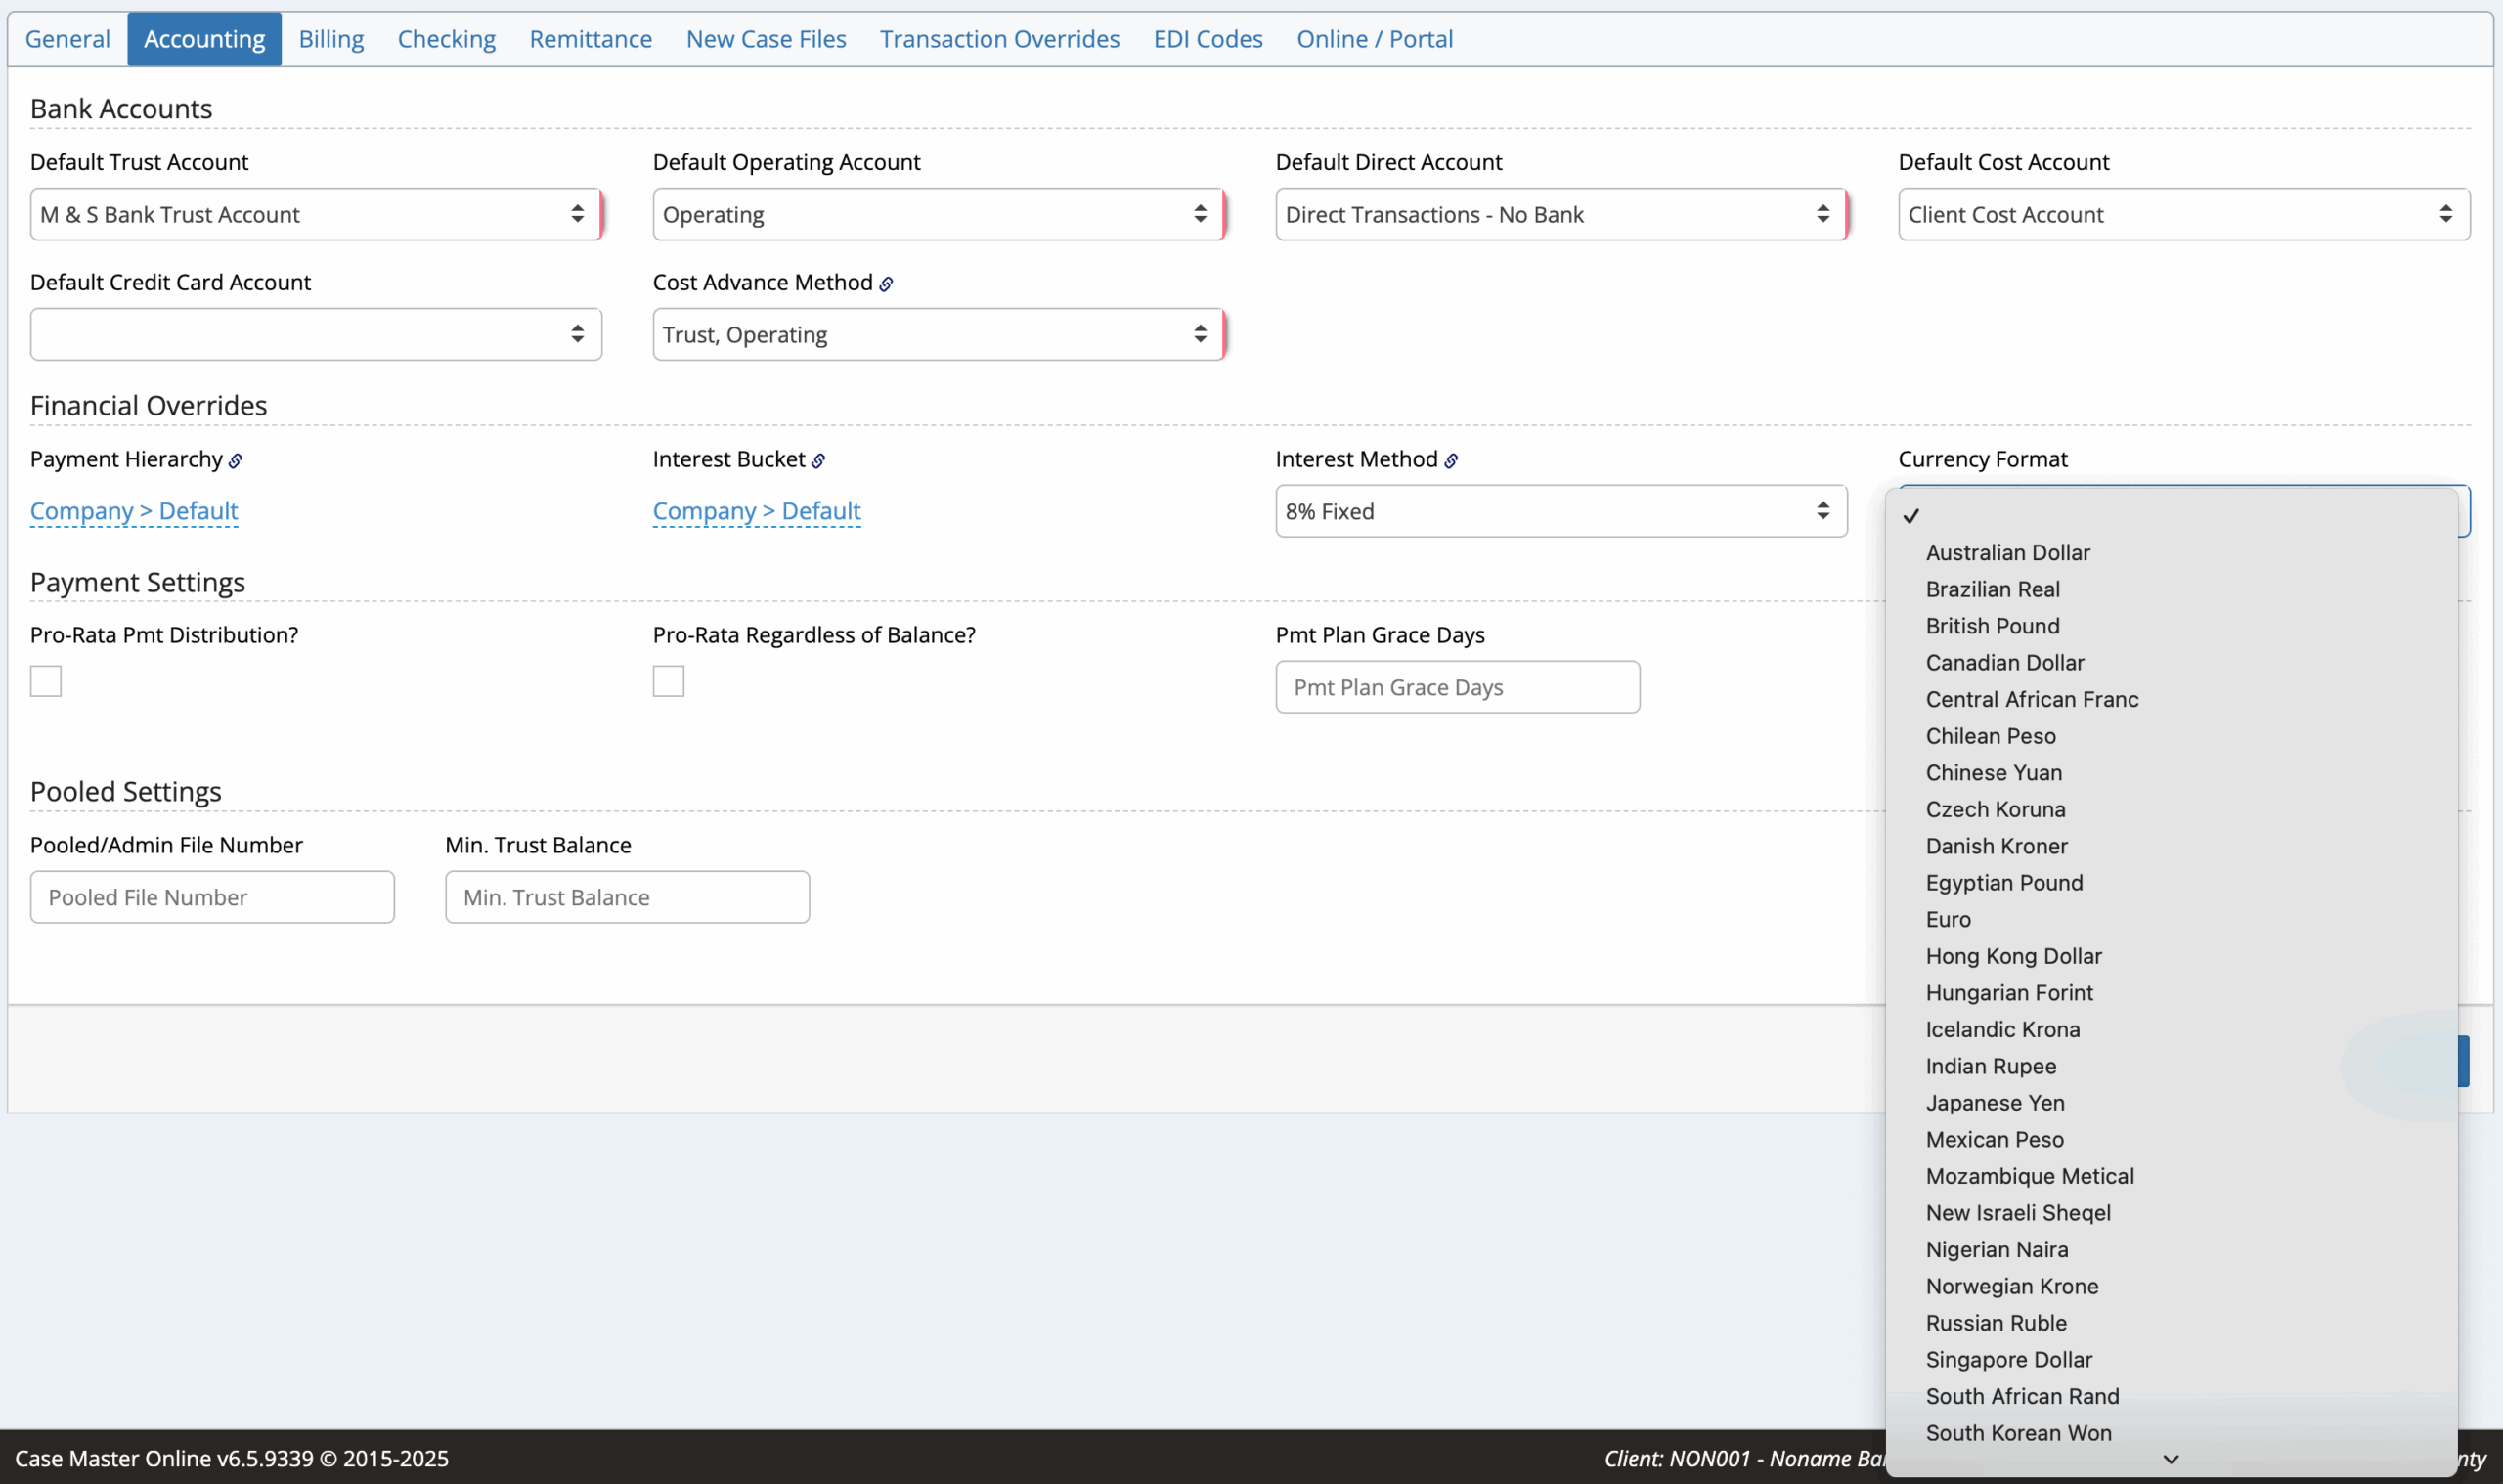Click the Default Trust Account stepper arrows
The image size is (2503, 1484).
[578, 214]
